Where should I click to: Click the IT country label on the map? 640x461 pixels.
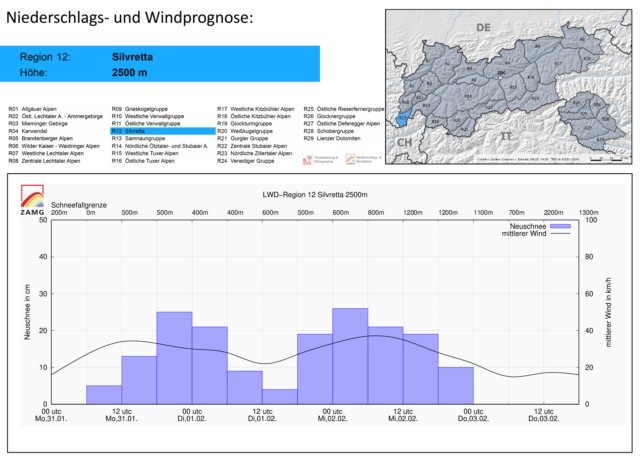[x=506, y=136]
